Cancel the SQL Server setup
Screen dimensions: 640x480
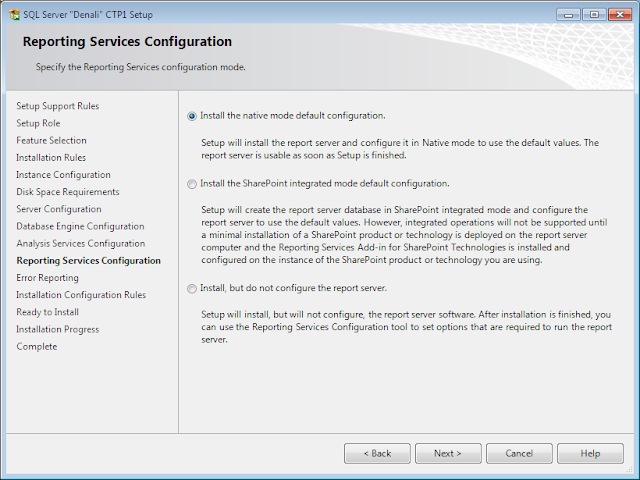pyautogui.click(x=519, y=453)
